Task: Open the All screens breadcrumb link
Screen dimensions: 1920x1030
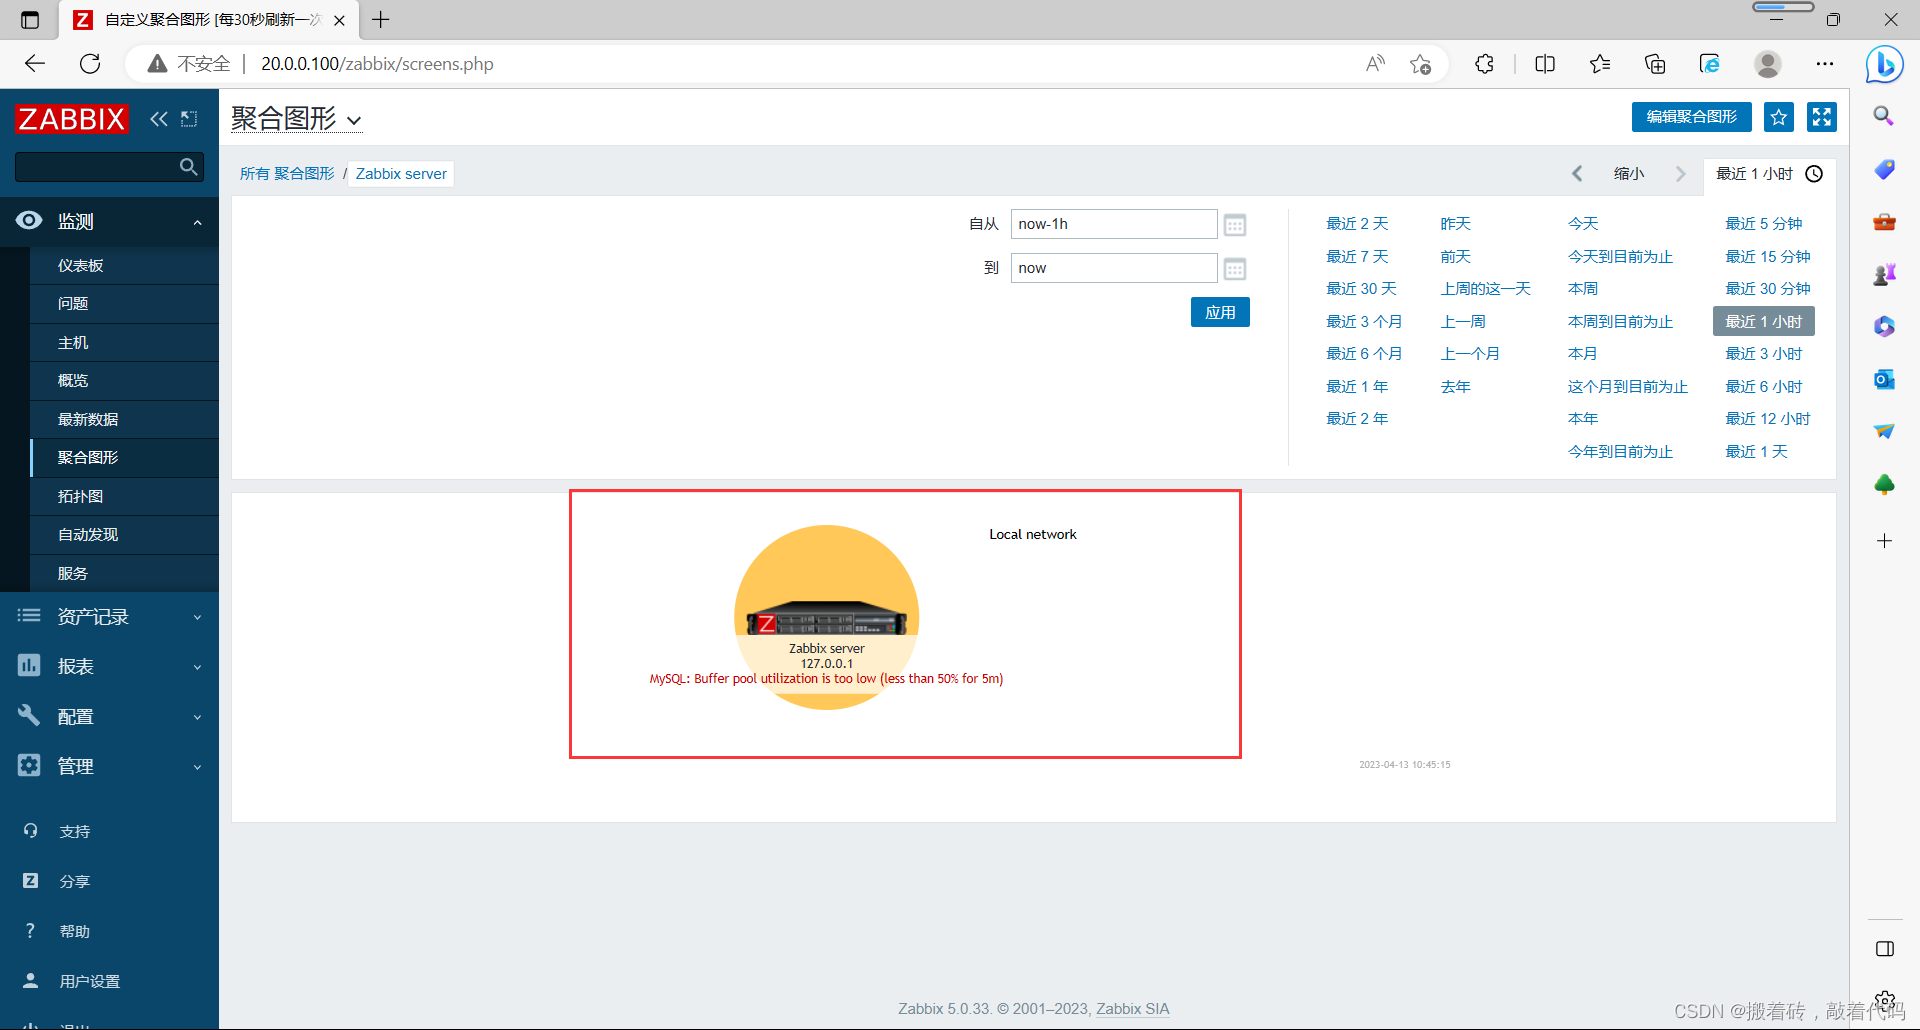Action: pos(287,174)
